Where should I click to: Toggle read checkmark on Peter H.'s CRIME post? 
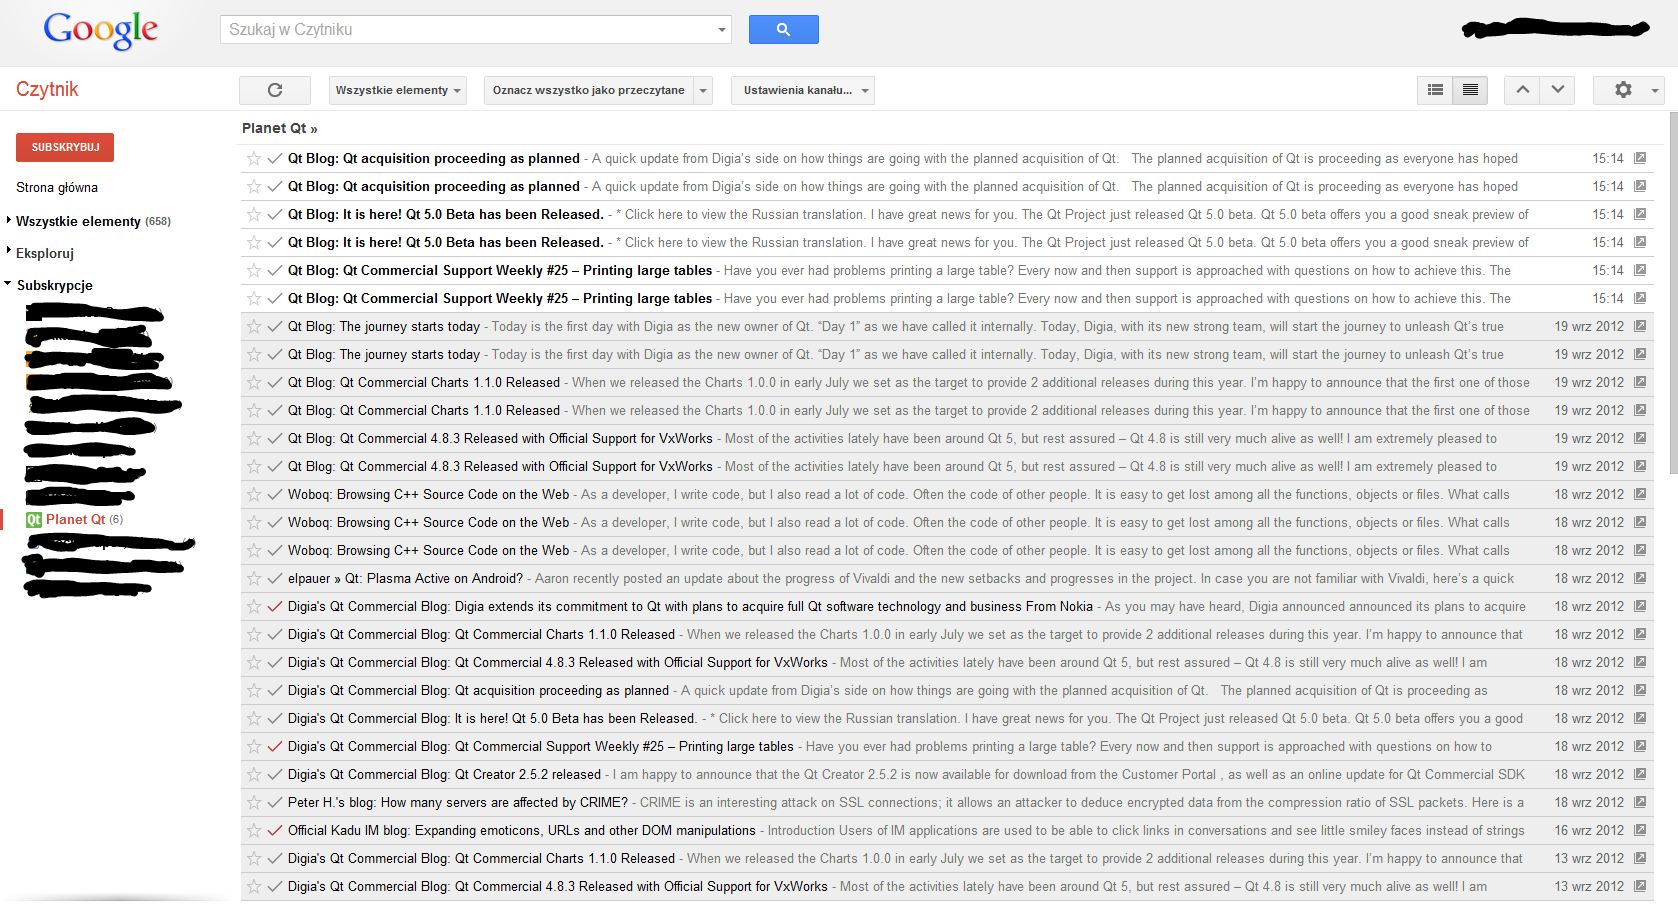point(275,802)
